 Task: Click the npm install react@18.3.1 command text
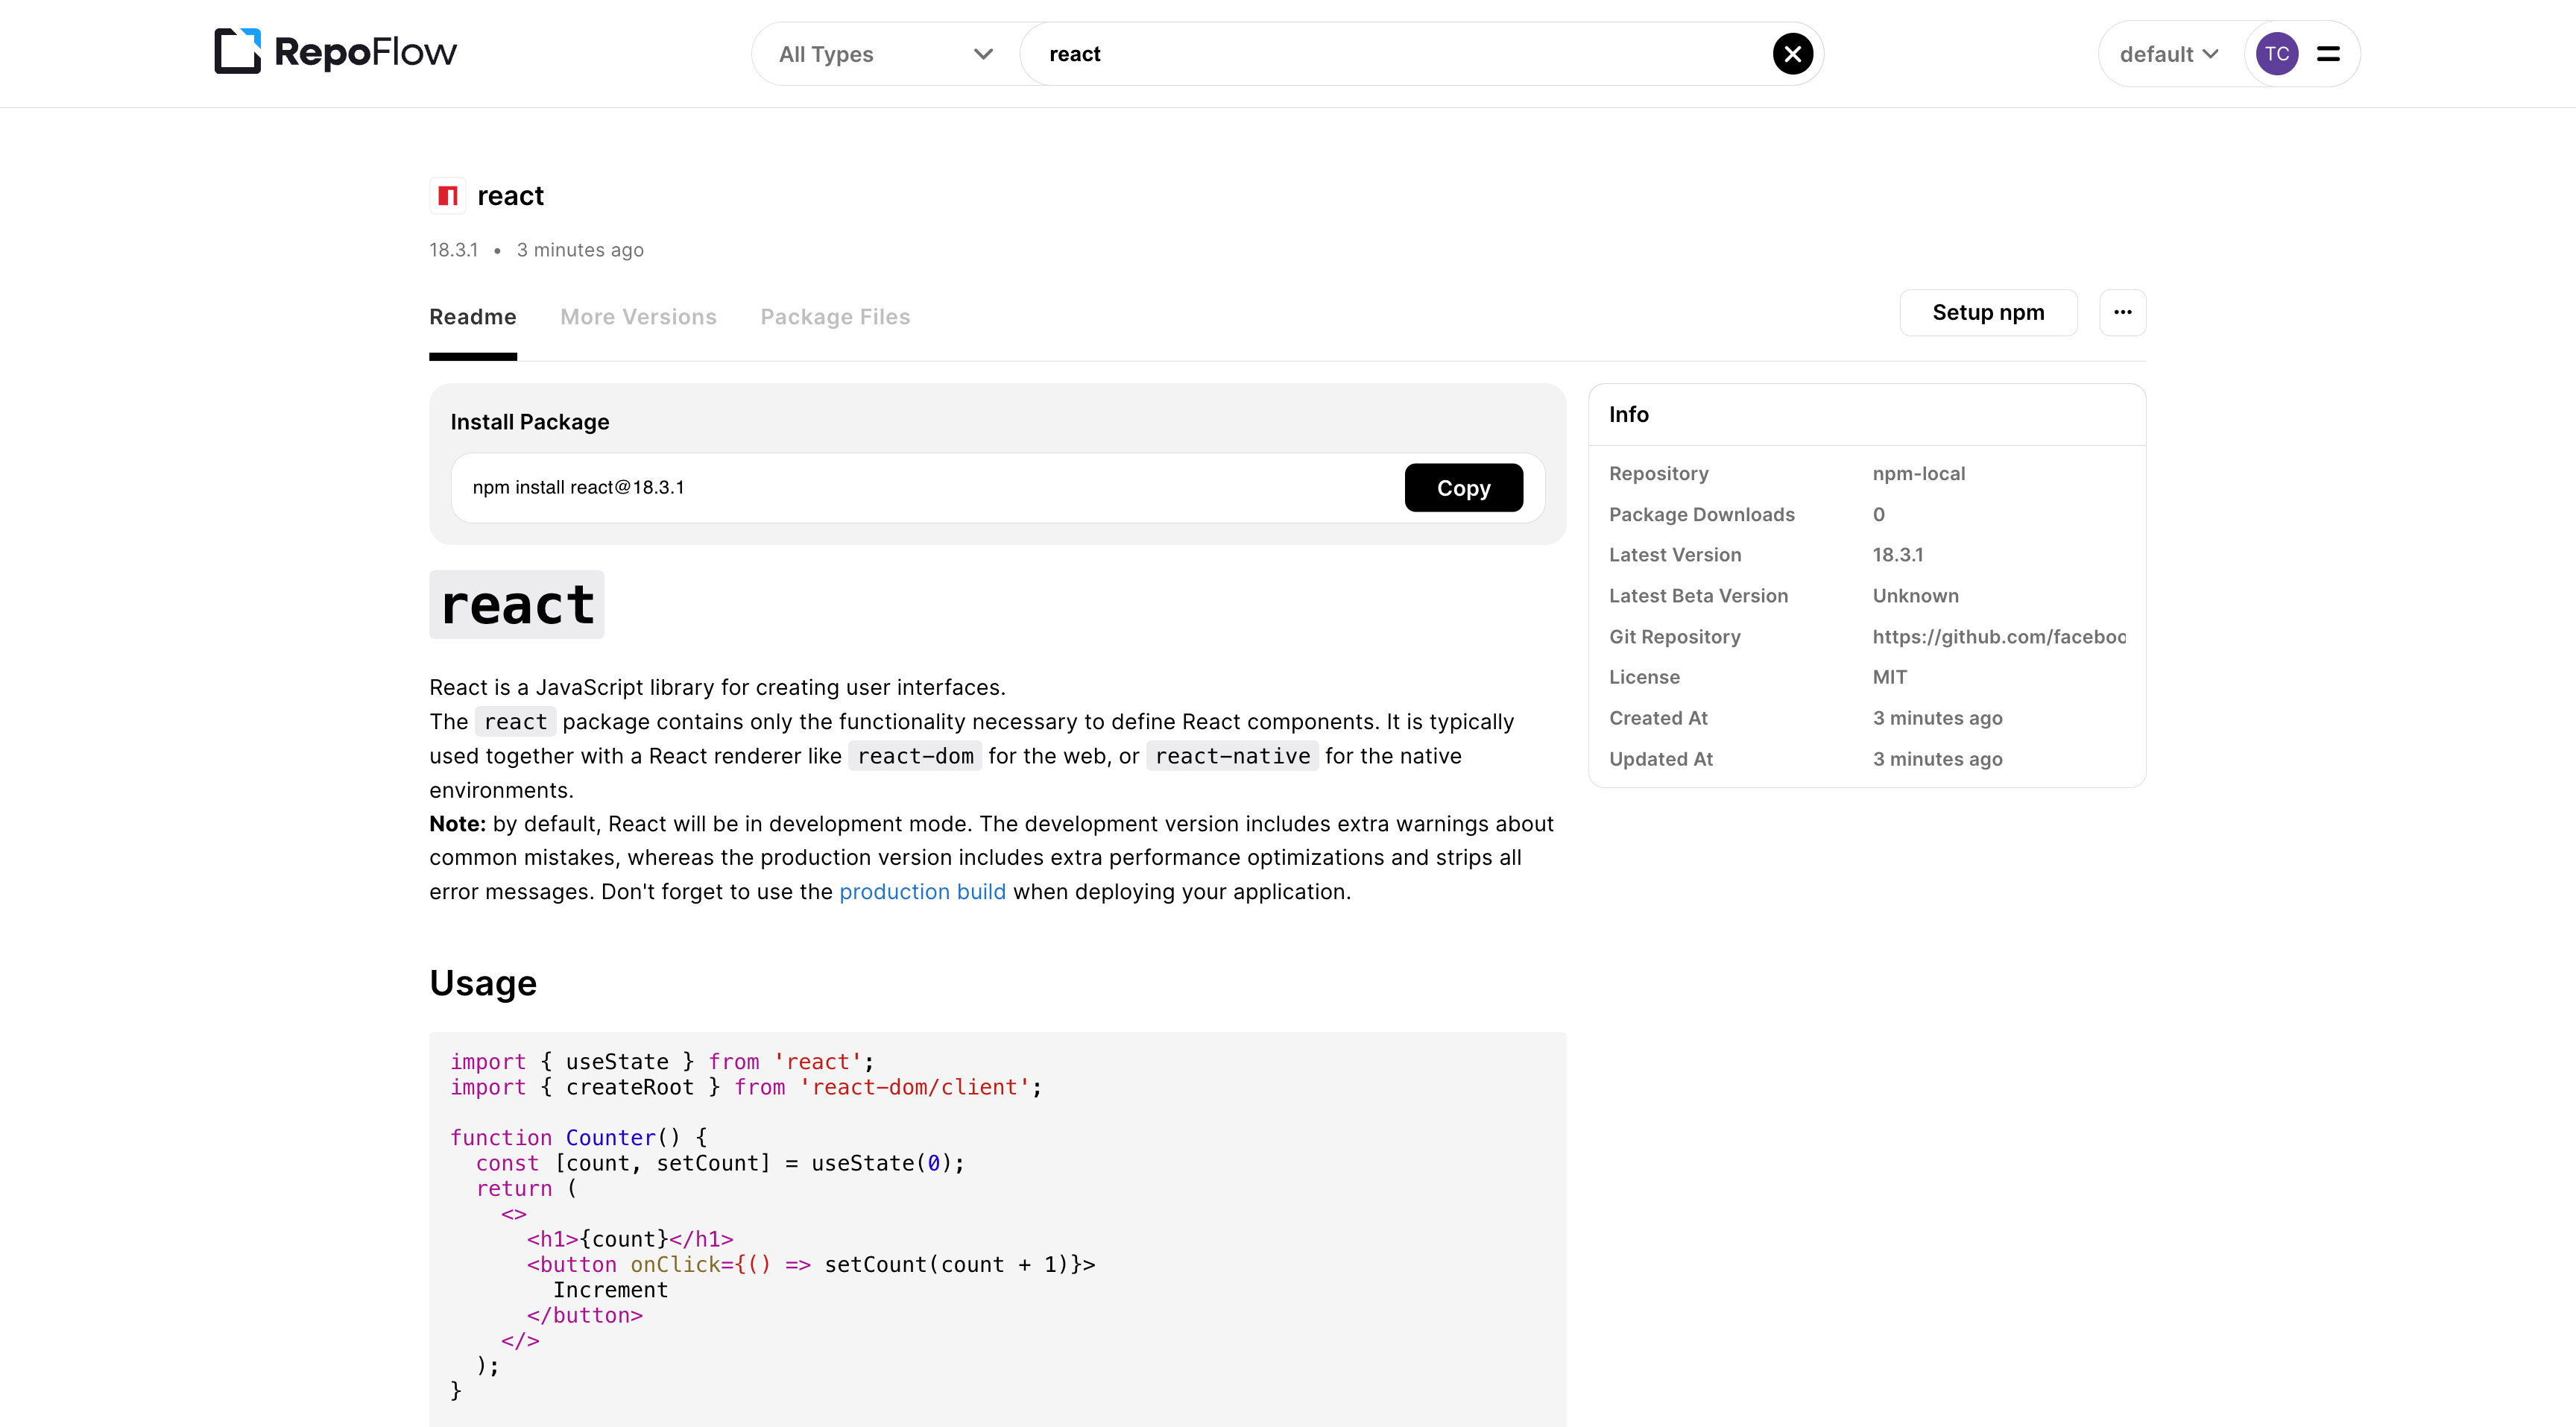(x=578, y=488)
